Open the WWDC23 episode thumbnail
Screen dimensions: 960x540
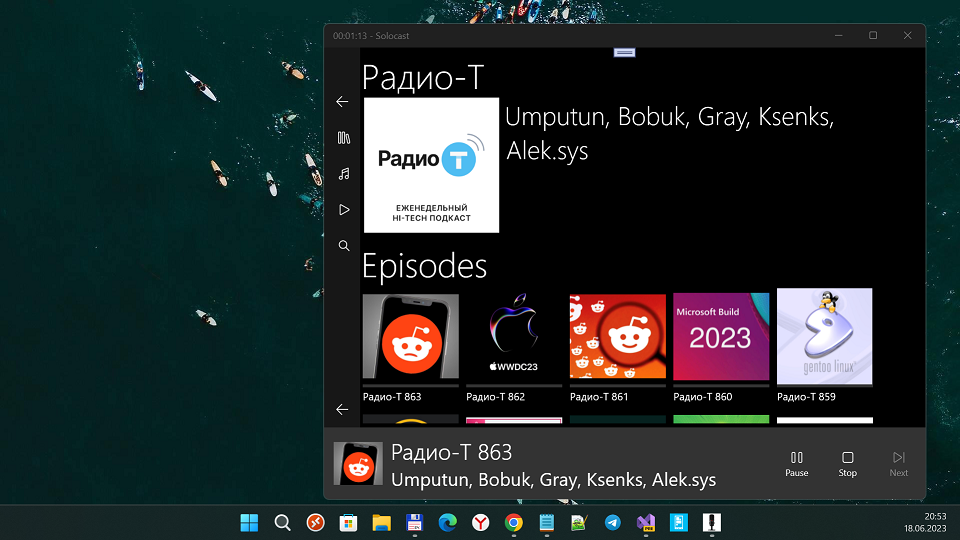tap(514, 336)
